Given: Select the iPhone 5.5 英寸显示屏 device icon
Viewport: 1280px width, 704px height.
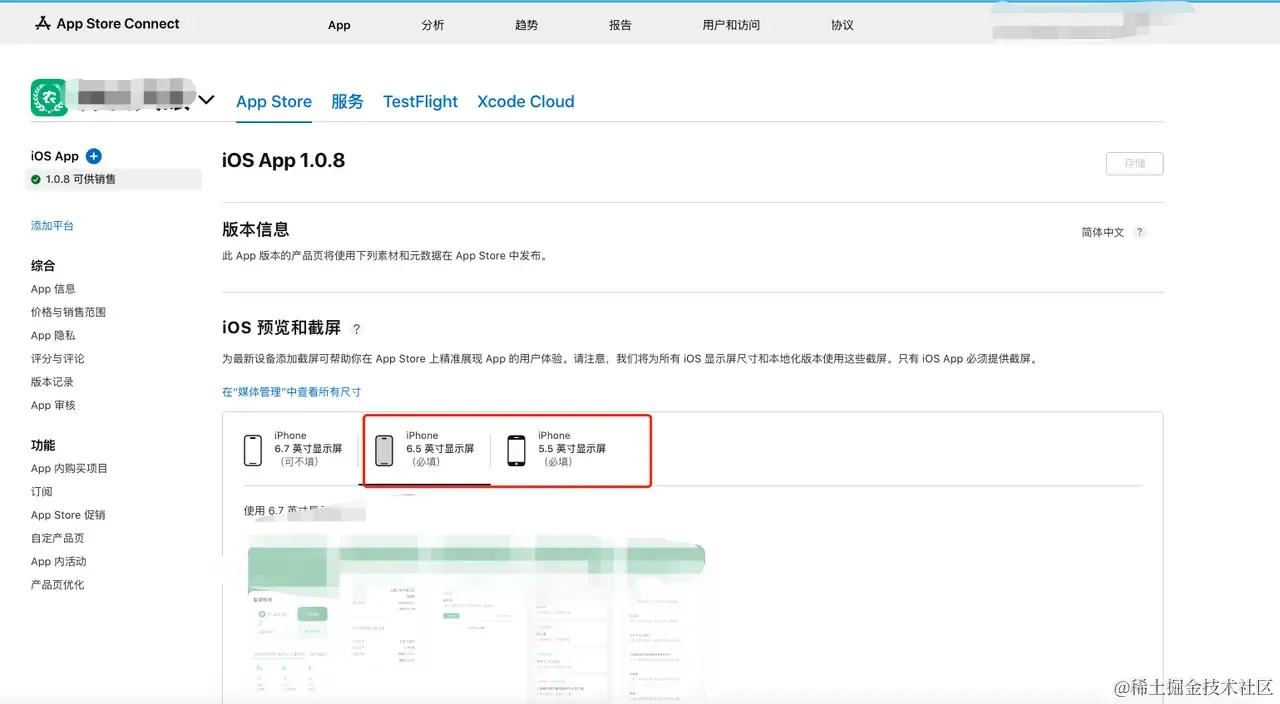Looking at the screenshot, I should 516,450.
